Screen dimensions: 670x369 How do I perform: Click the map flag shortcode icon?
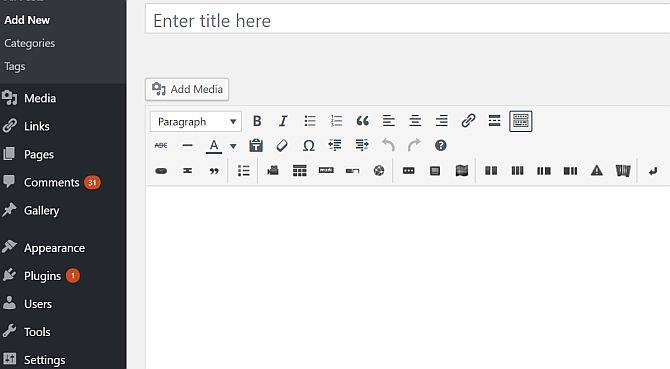(461, 171)
